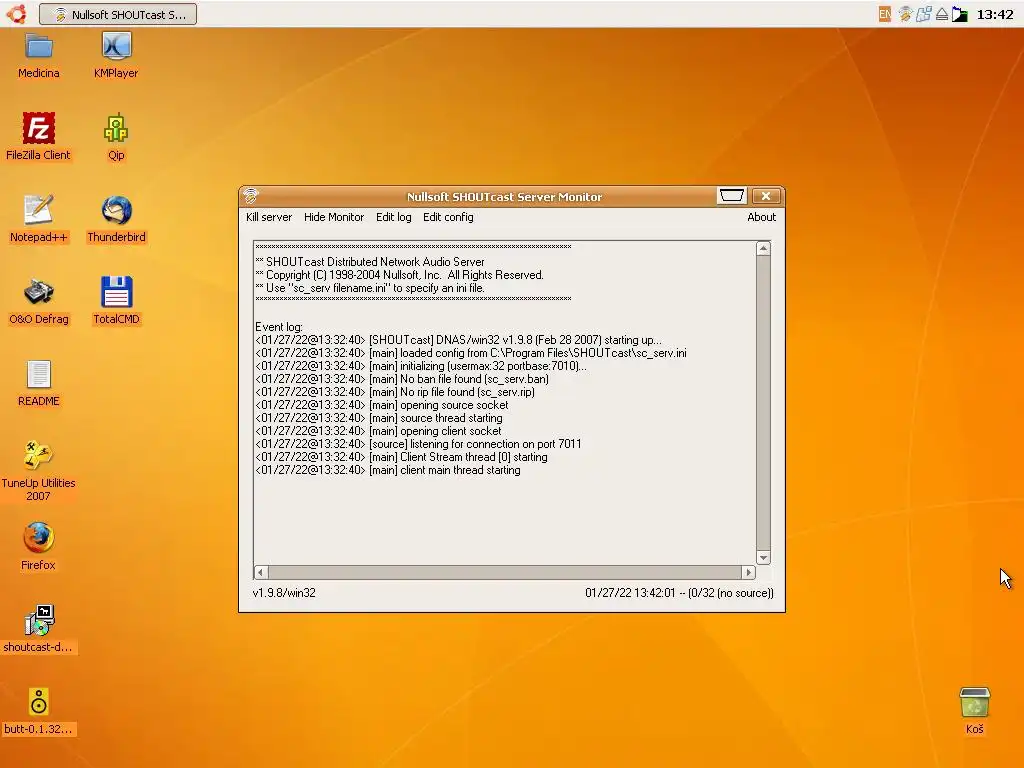
Task: Launch the TuneUp Utilities 2007 icon
Action: pos(39,456)
